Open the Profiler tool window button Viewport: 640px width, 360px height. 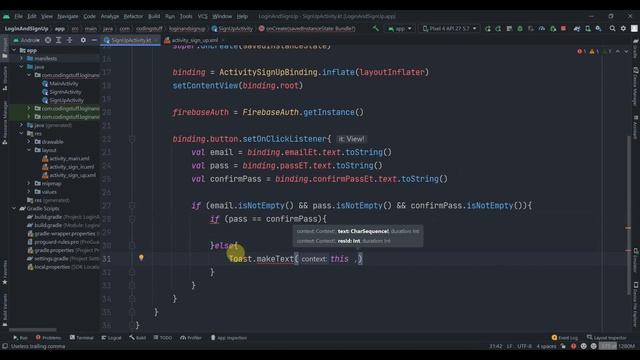coord(191,338)
